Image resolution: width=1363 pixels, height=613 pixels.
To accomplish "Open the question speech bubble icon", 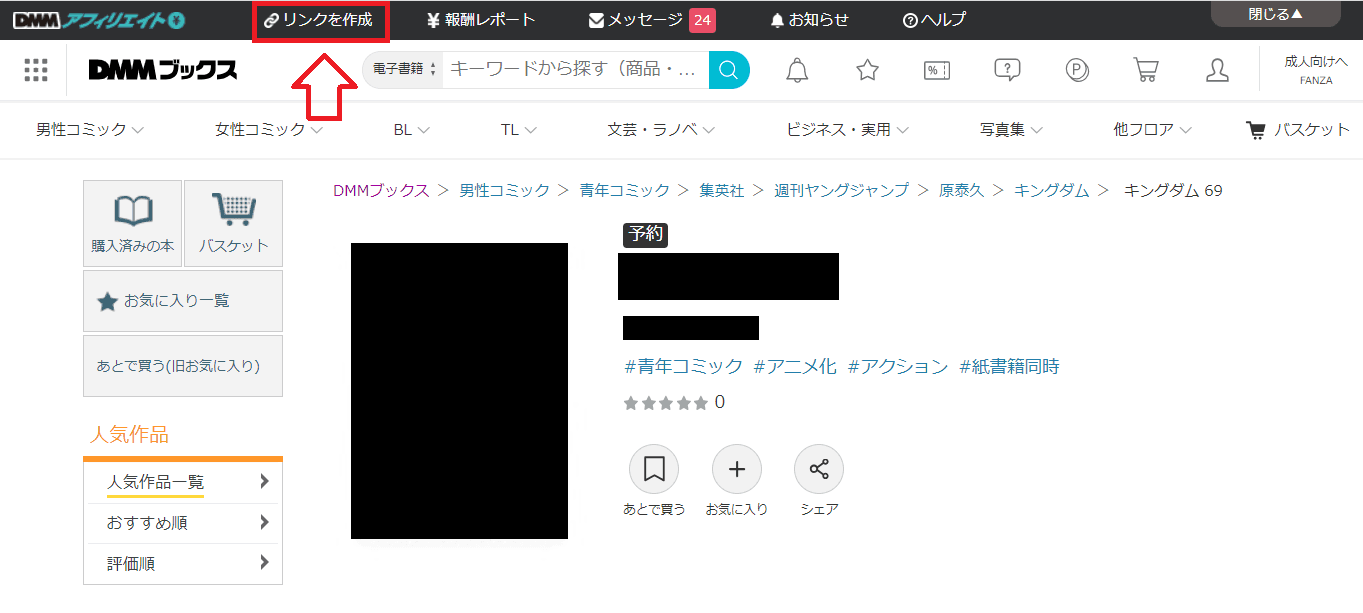I will (x=1007, y=70).
